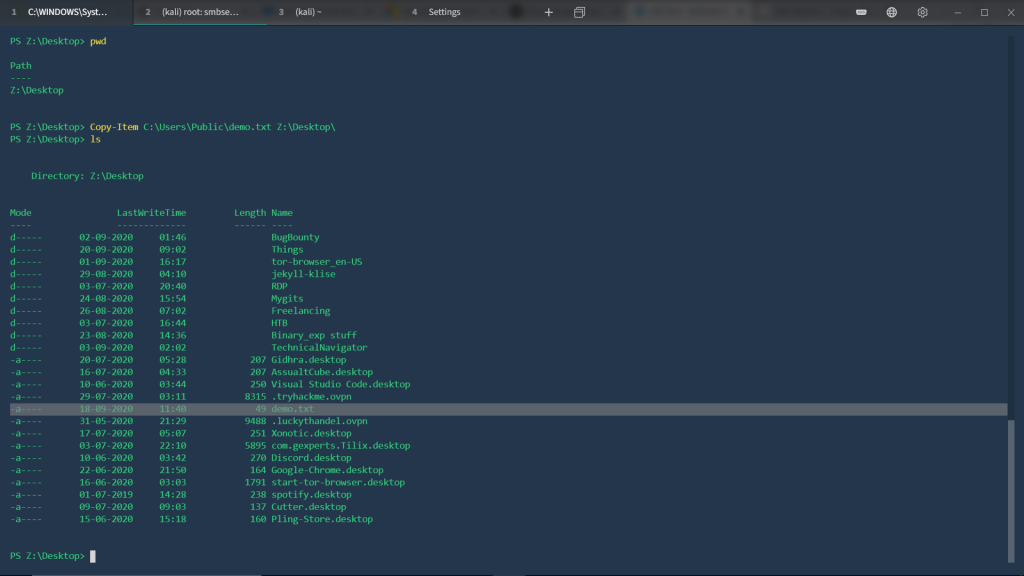Click the Mygits directory name
The image size is (1024, 576).
coord(287,298)
